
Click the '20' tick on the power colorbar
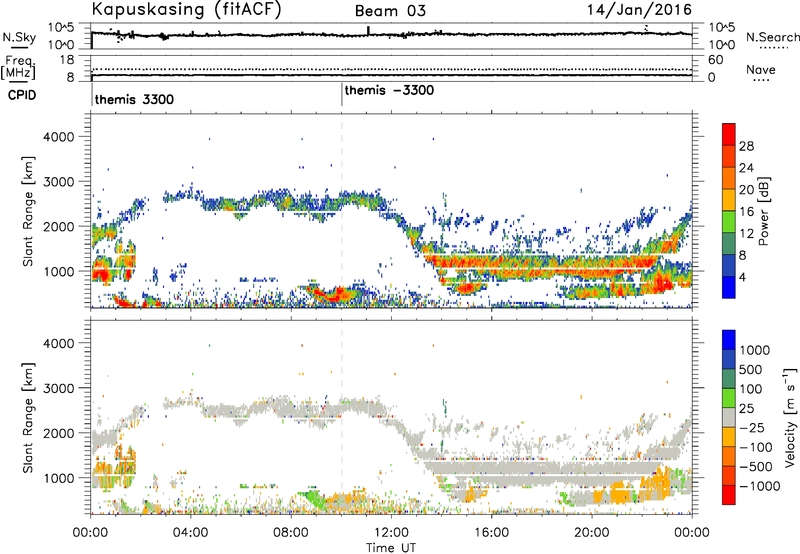[746, 190]
